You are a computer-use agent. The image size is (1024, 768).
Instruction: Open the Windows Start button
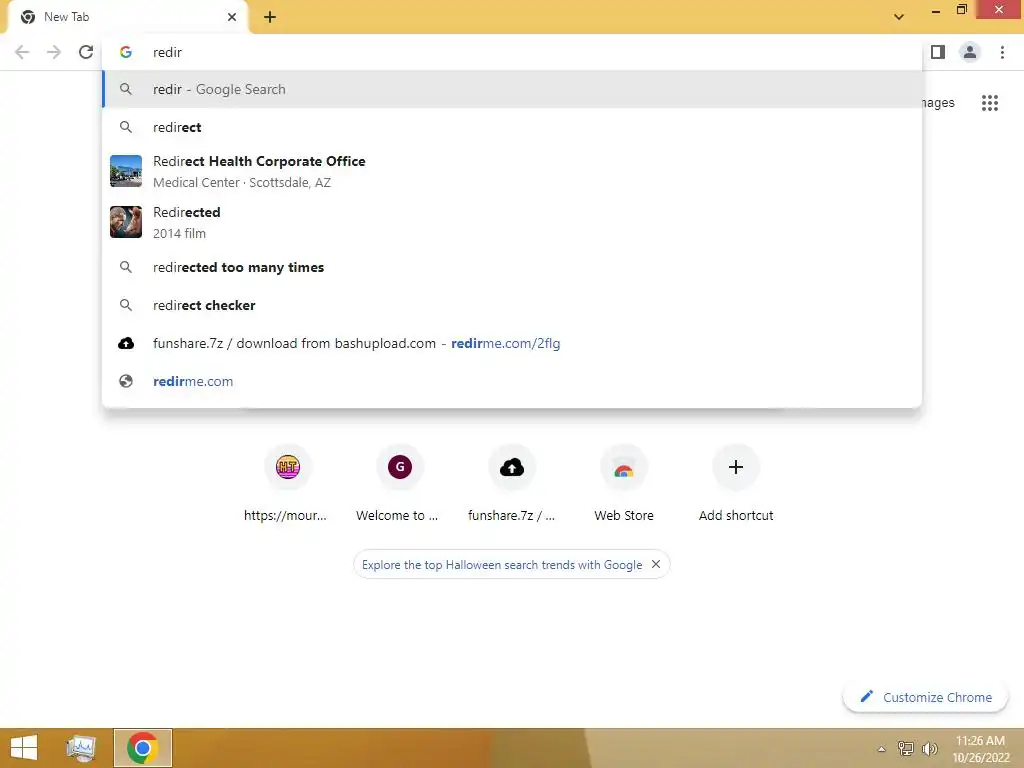point(24,748)
